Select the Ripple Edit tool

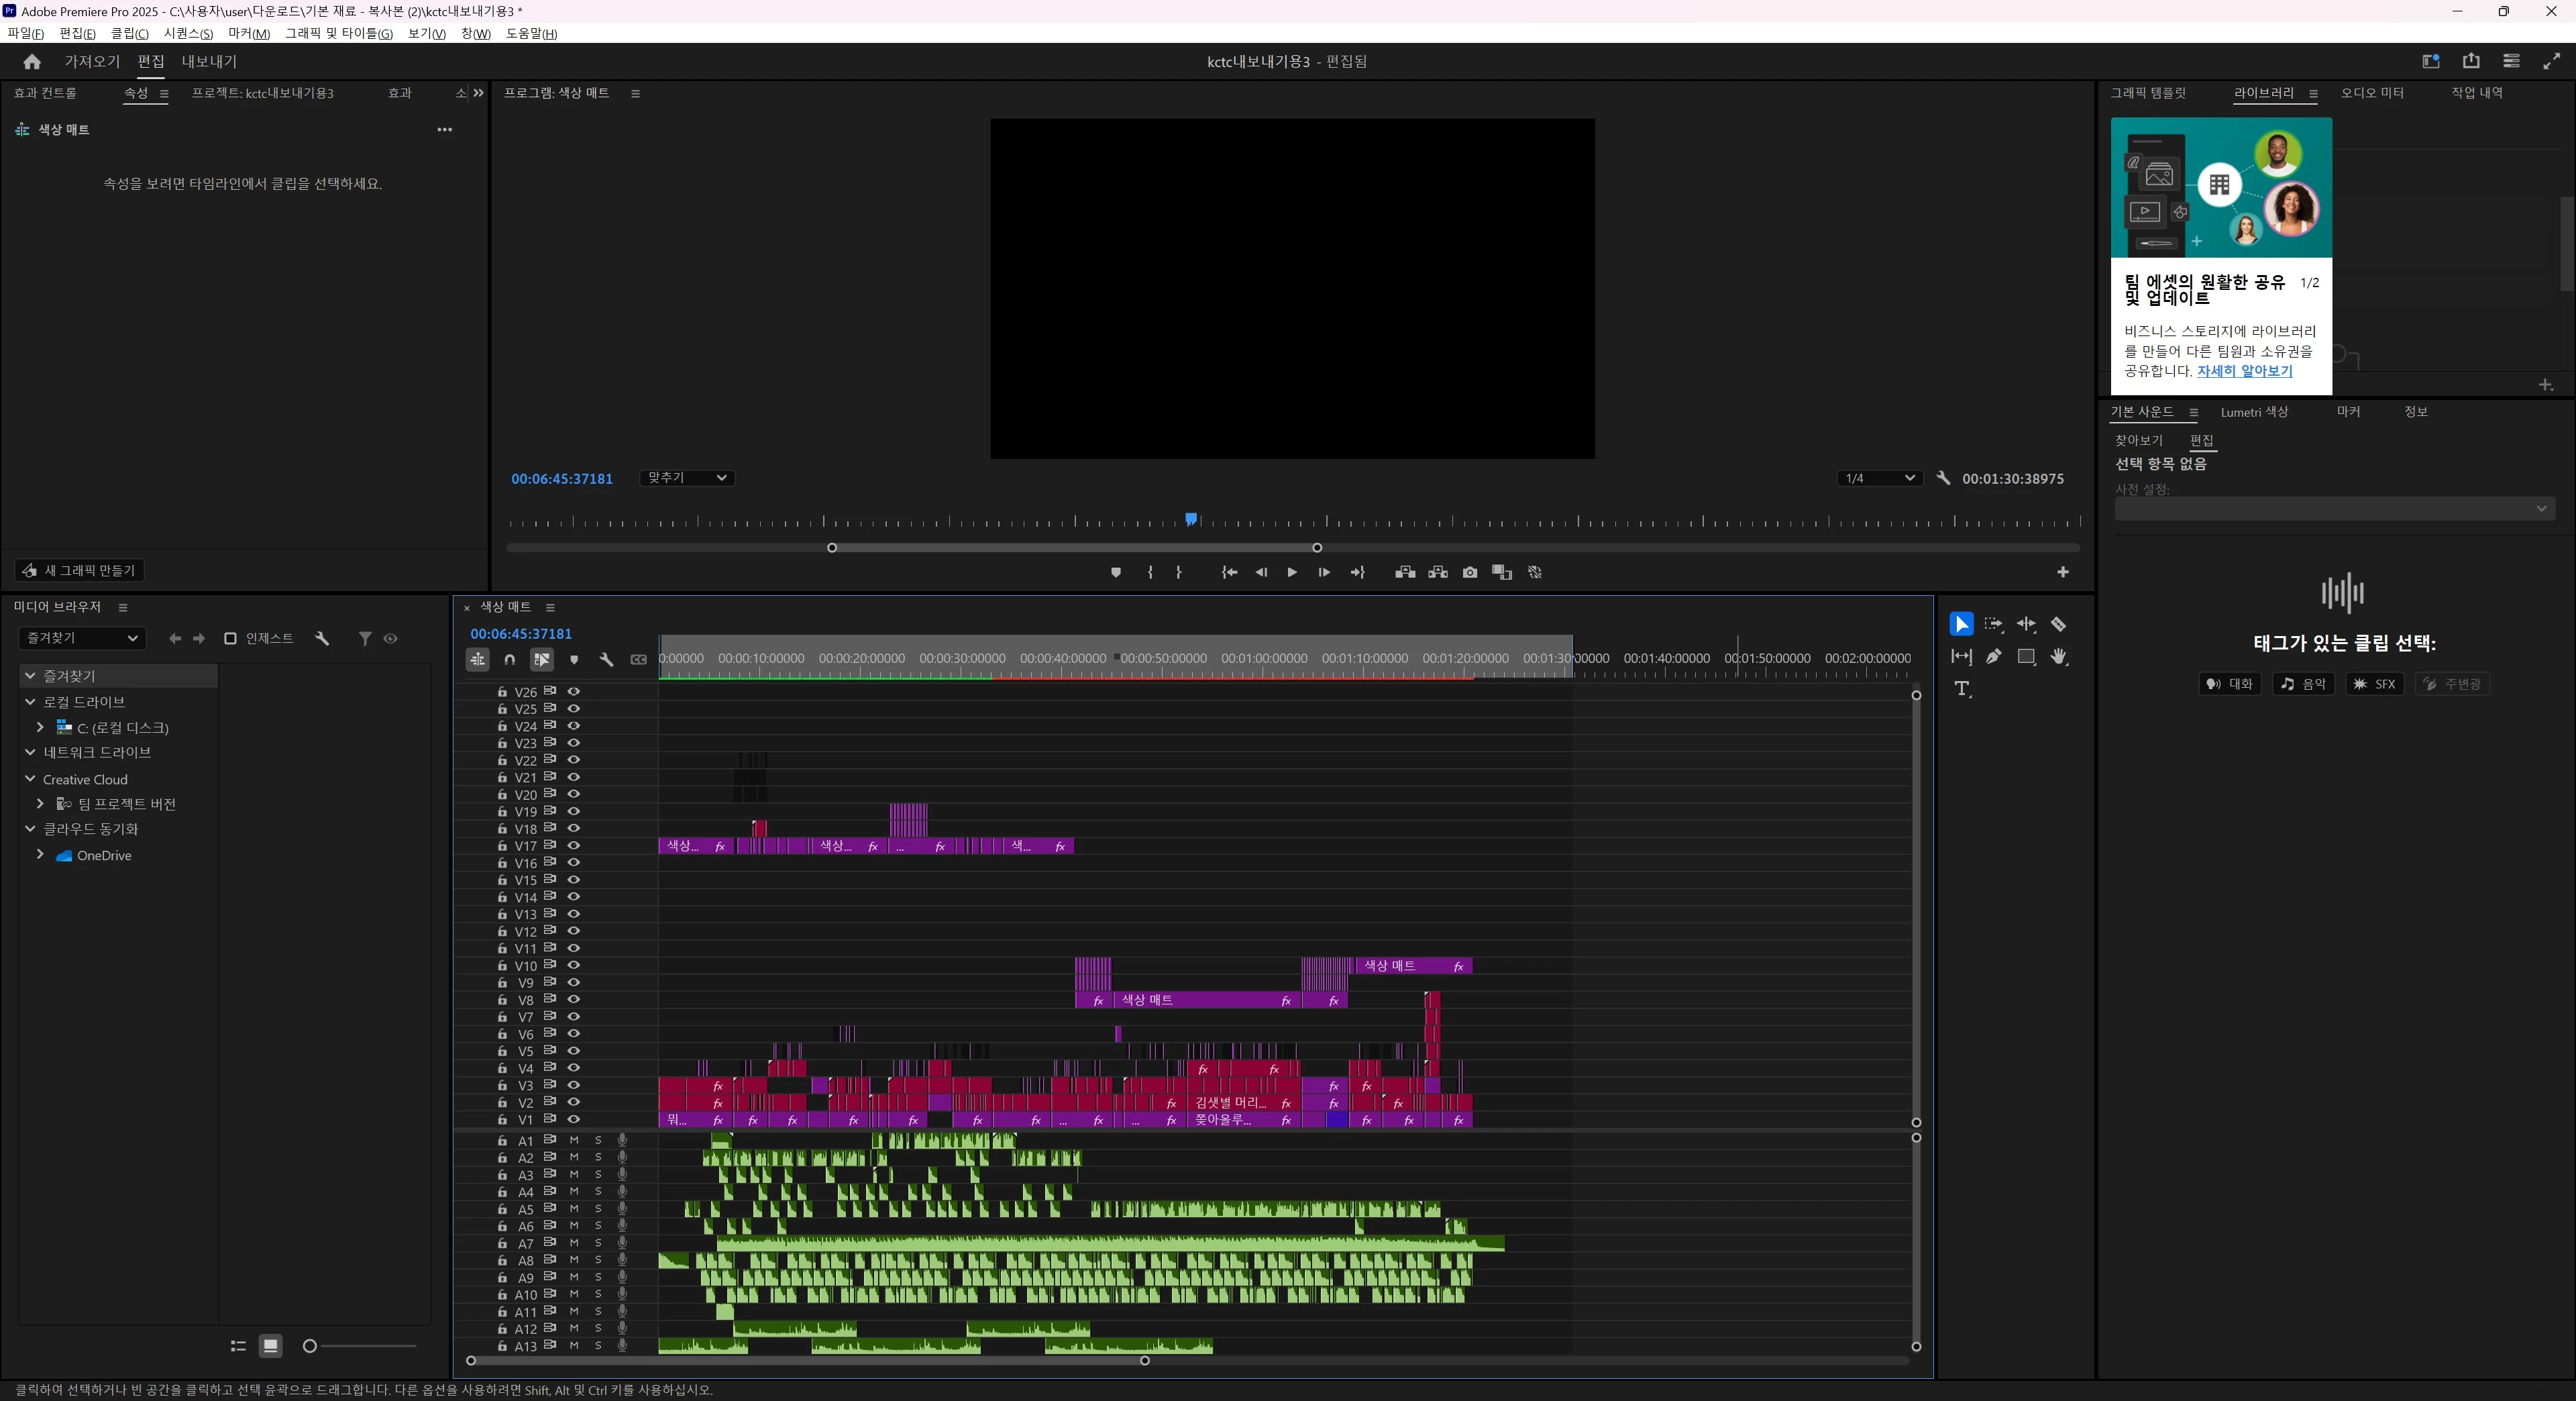[2026, 624]
